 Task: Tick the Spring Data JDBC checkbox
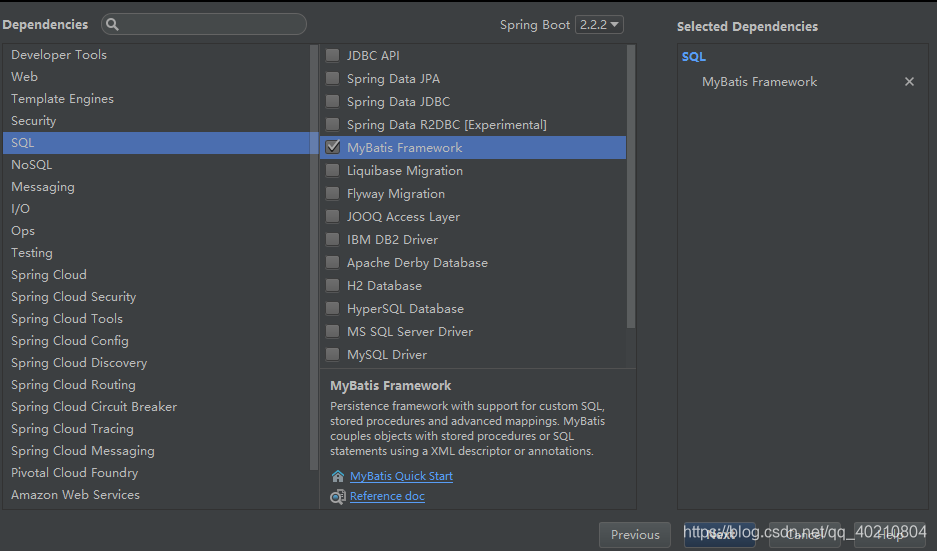click(332, 102)
